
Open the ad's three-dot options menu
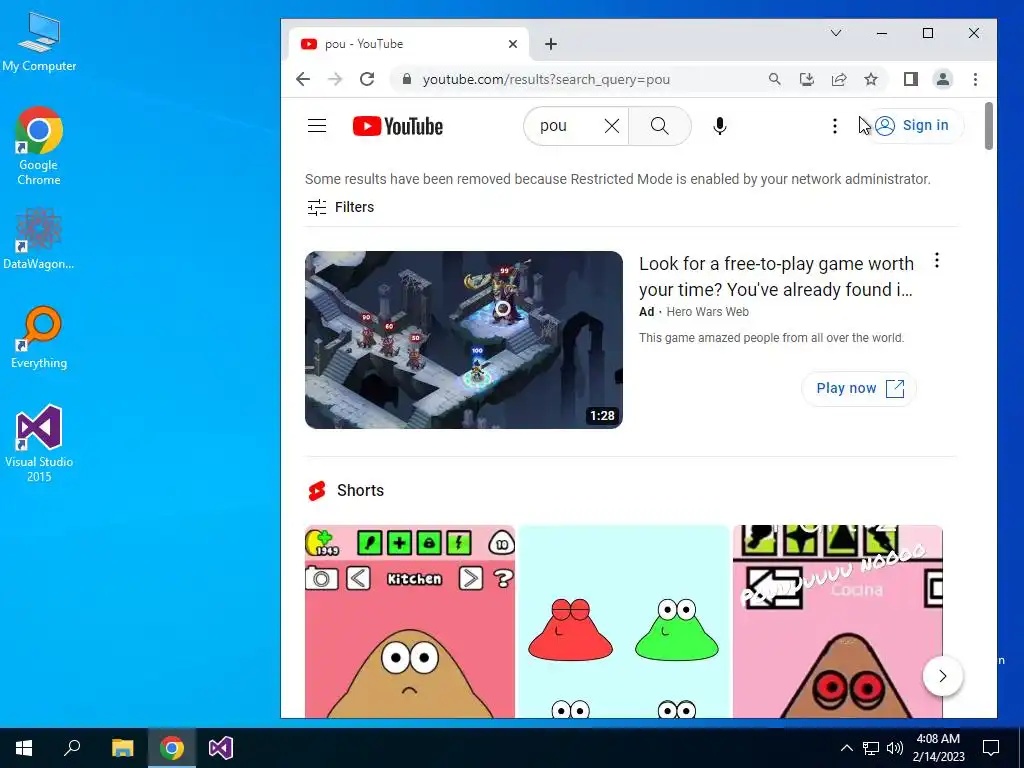(936, 261)
